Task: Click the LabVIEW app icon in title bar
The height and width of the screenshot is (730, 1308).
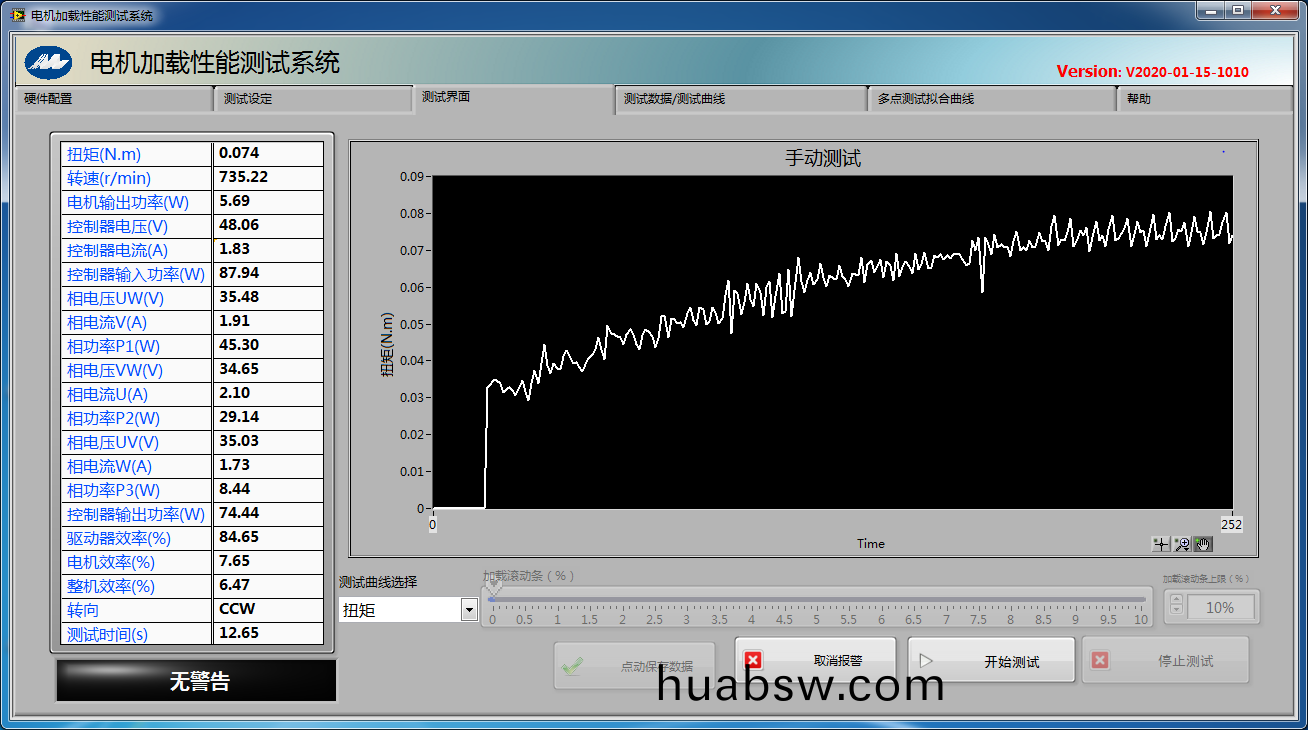Action: 18,16
